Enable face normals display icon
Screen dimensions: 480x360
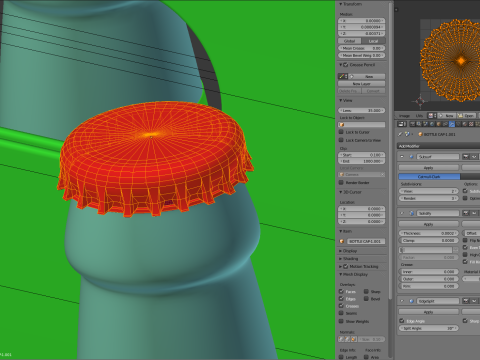(x=353, y=339)
